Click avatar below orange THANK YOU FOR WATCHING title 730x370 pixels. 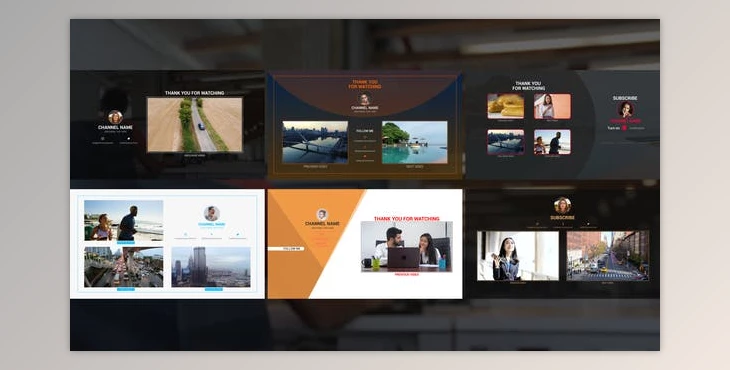point(365,99)
